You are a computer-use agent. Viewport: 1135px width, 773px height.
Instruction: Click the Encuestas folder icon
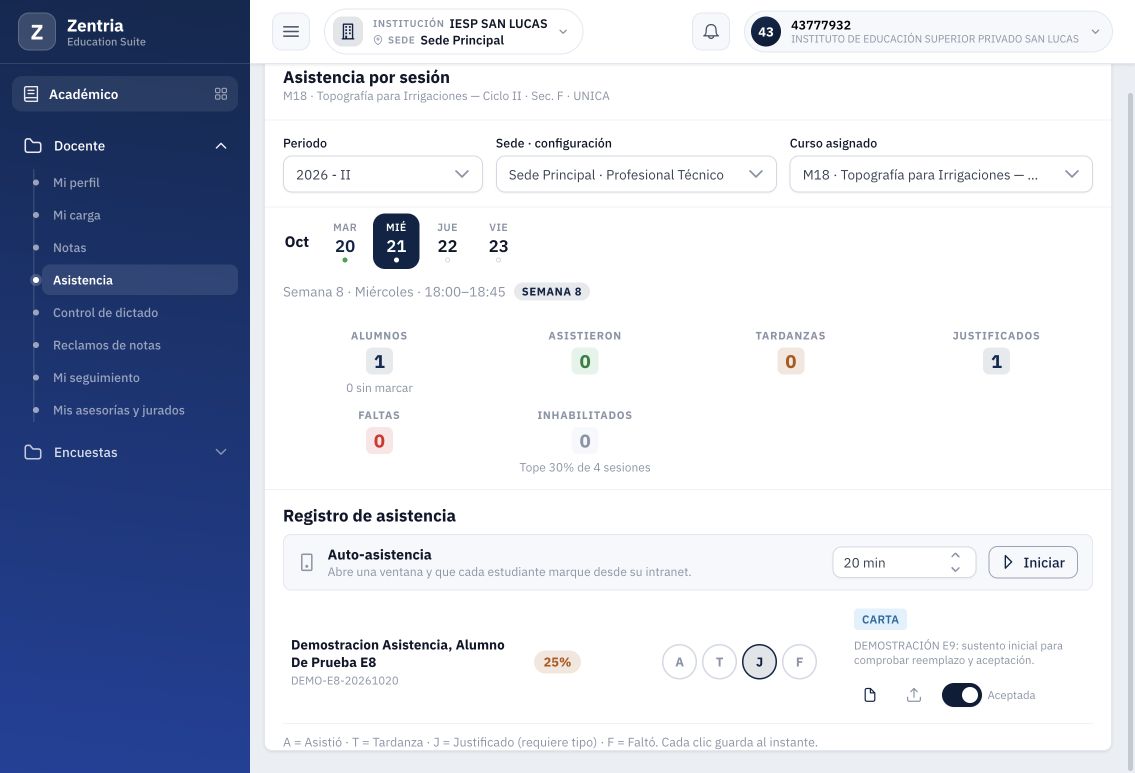point(33,452)
